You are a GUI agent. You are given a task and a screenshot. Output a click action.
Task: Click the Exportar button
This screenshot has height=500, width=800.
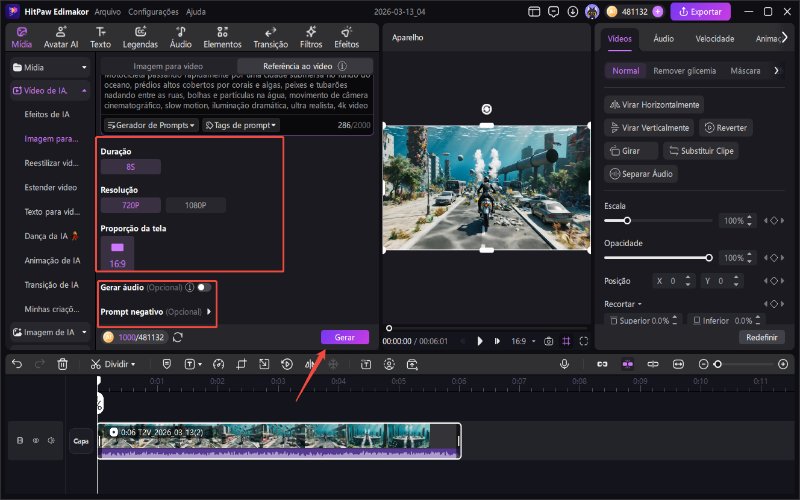pos(700,11)
